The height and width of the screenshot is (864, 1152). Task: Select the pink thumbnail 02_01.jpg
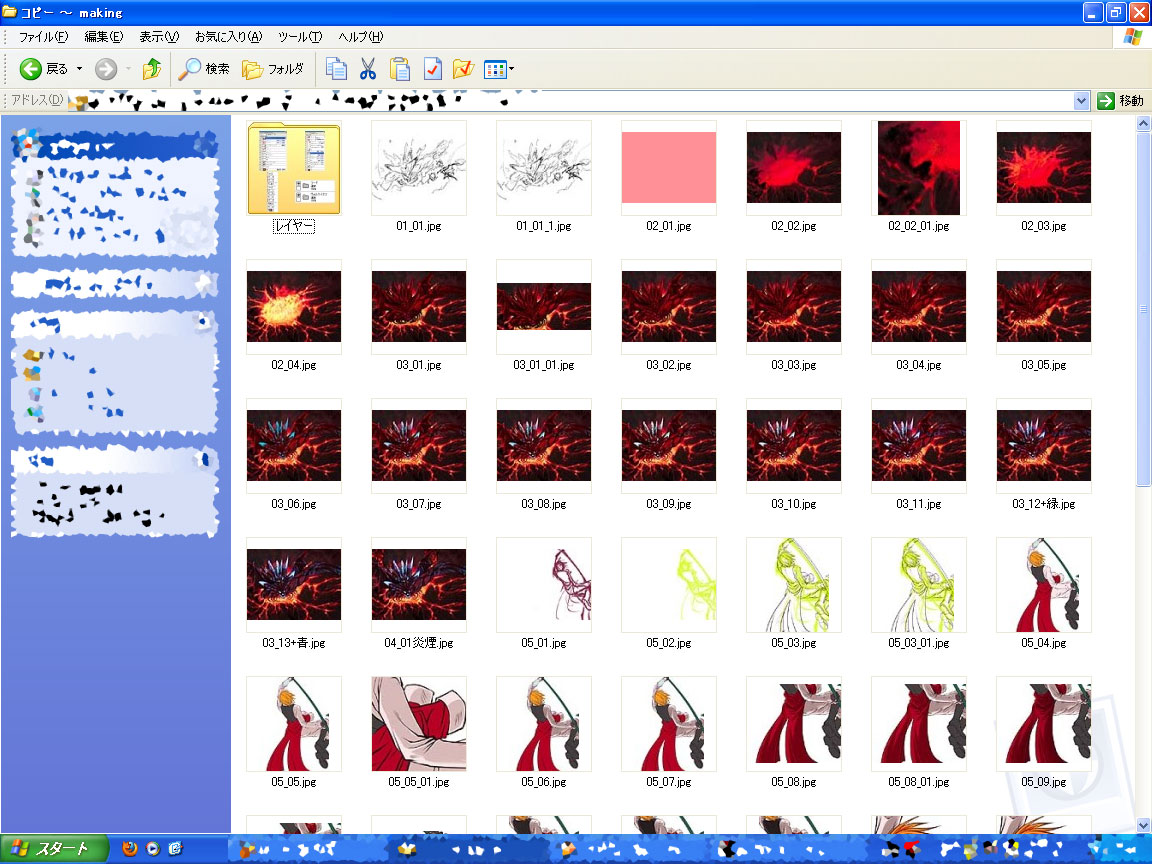coord(669,168)
